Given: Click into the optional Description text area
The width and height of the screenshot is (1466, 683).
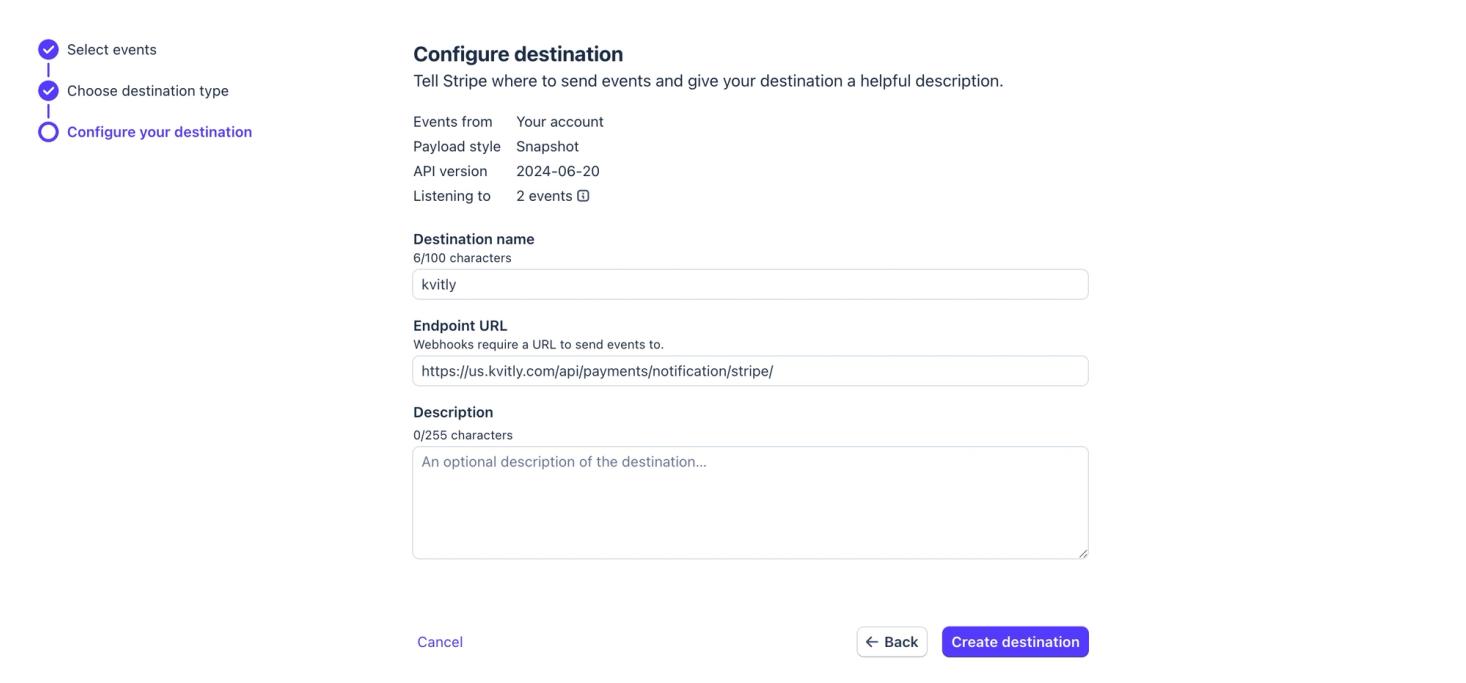Looking at the screenshot, I should tap(750, 502).
